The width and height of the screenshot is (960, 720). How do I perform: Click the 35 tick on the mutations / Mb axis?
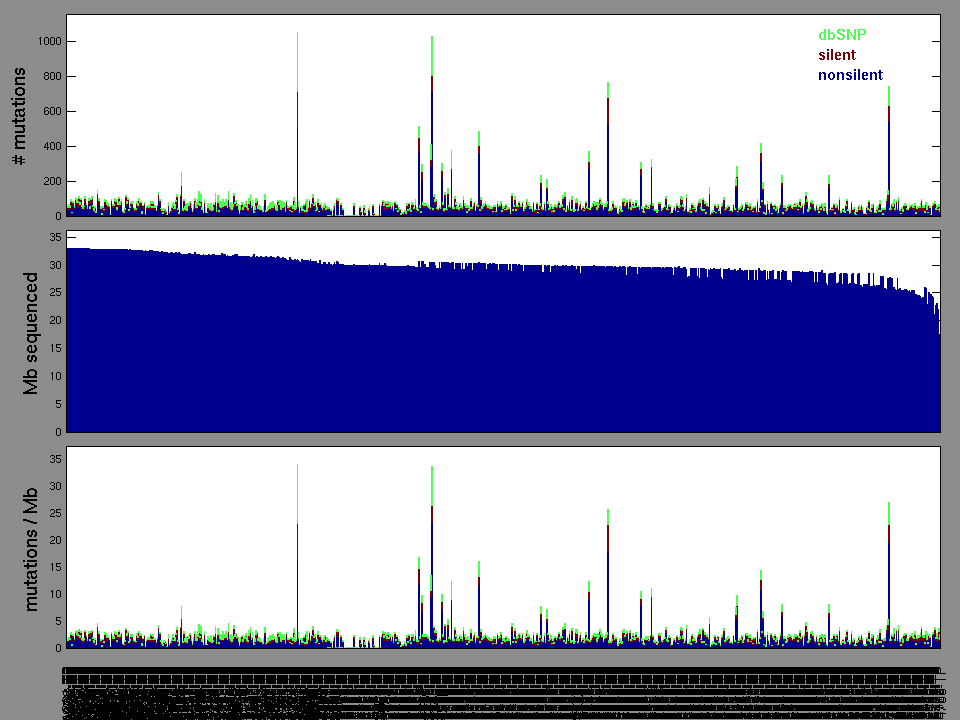(55, 459)
